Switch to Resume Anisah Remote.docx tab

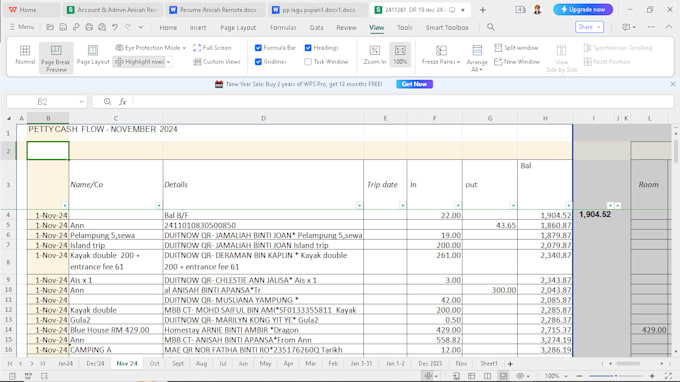214,10
